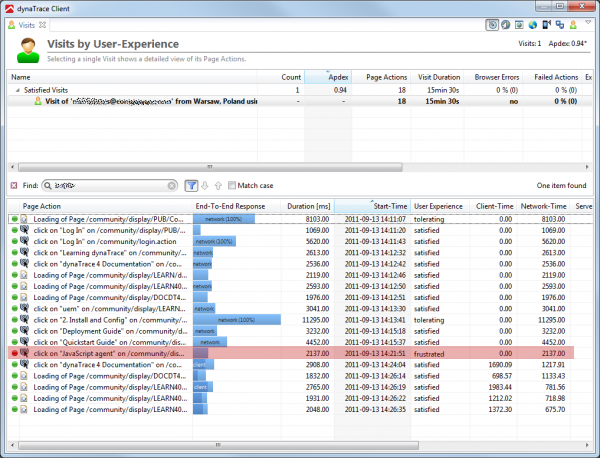The image size is (600, 458).
Task: Click the visitor icon on the Warsaw visit row
Action: [x=38, y=101]
